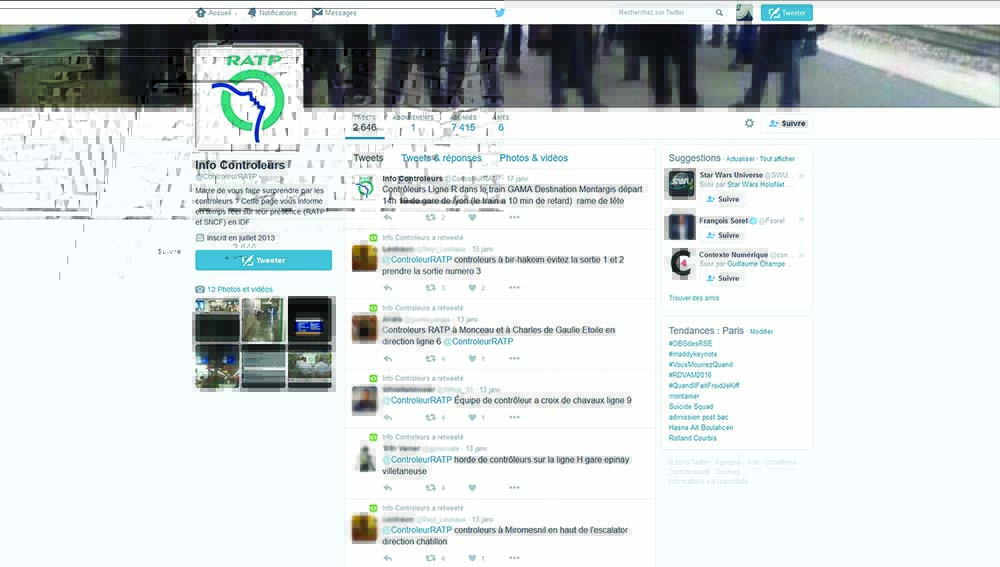The image size is (1000, 567).
Task: Open Messages in top bar
Action: pos(334,13)
